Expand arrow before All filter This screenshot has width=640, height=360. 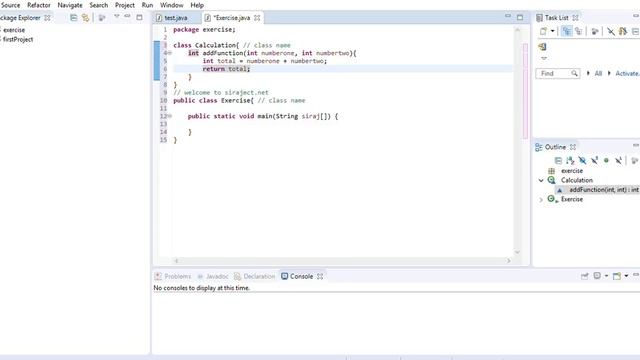pos(588,73)
